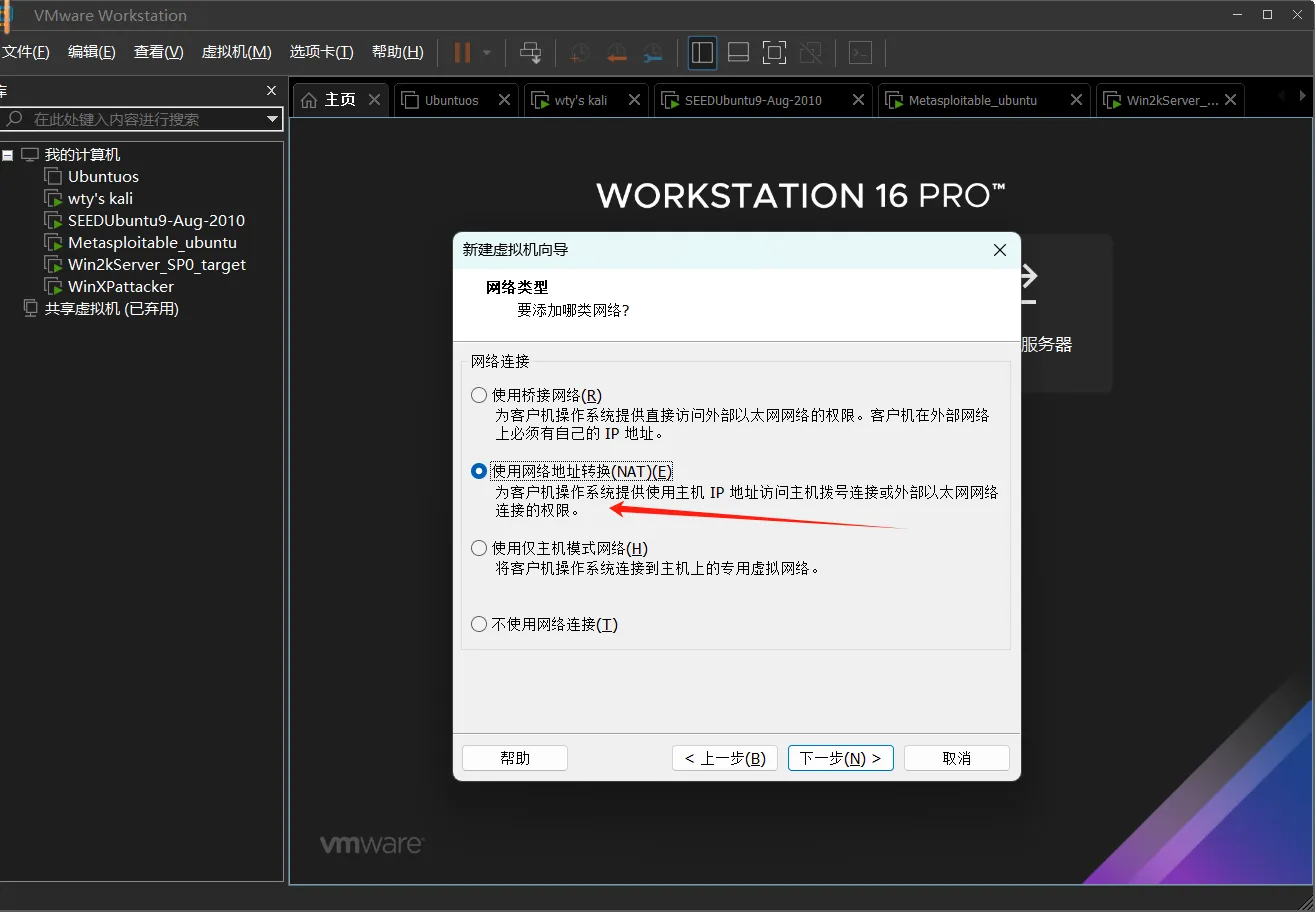Image resolution: width=1315 pixels, height=912 pixels.
Task: Click the running VM icon beside wty's kali in tree
Action: (x=53, y=199)
